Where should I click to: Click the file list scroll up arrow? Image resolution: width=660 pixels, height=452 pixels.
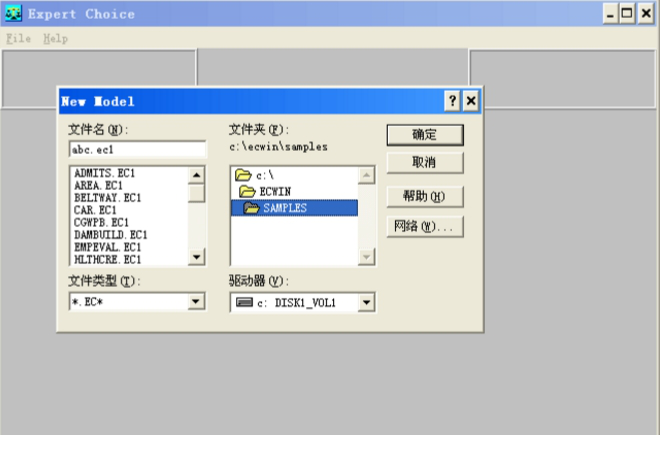click(x=197, y=175)
